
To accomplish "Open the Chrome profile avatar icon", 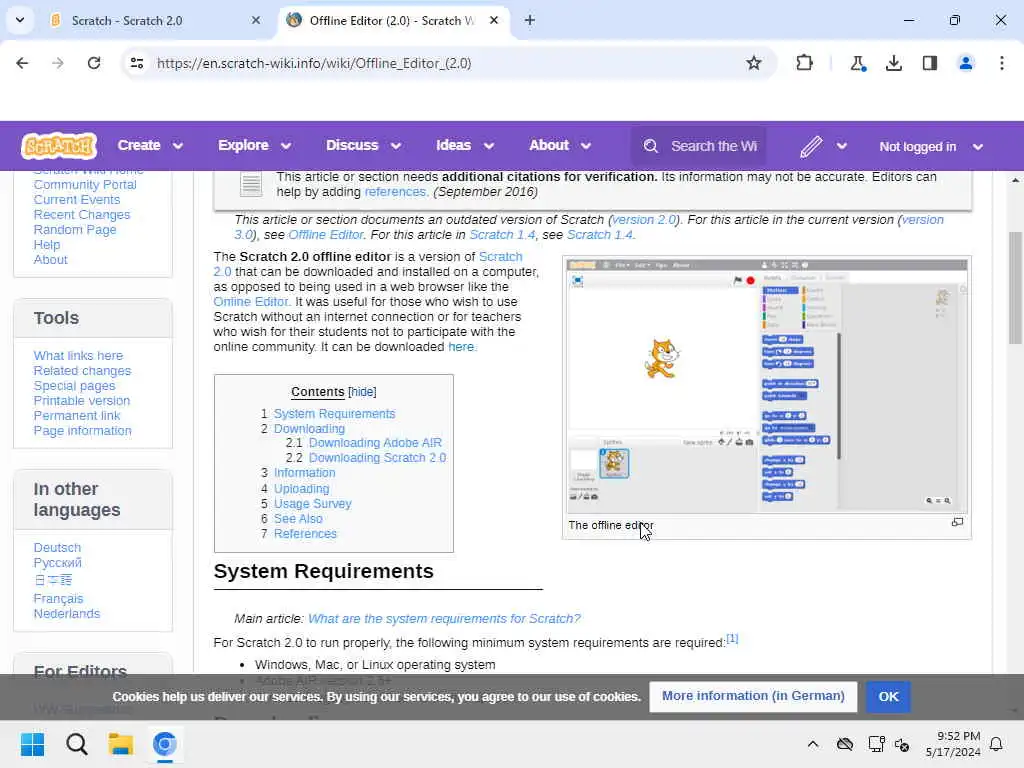I will [x=966, y=63].
